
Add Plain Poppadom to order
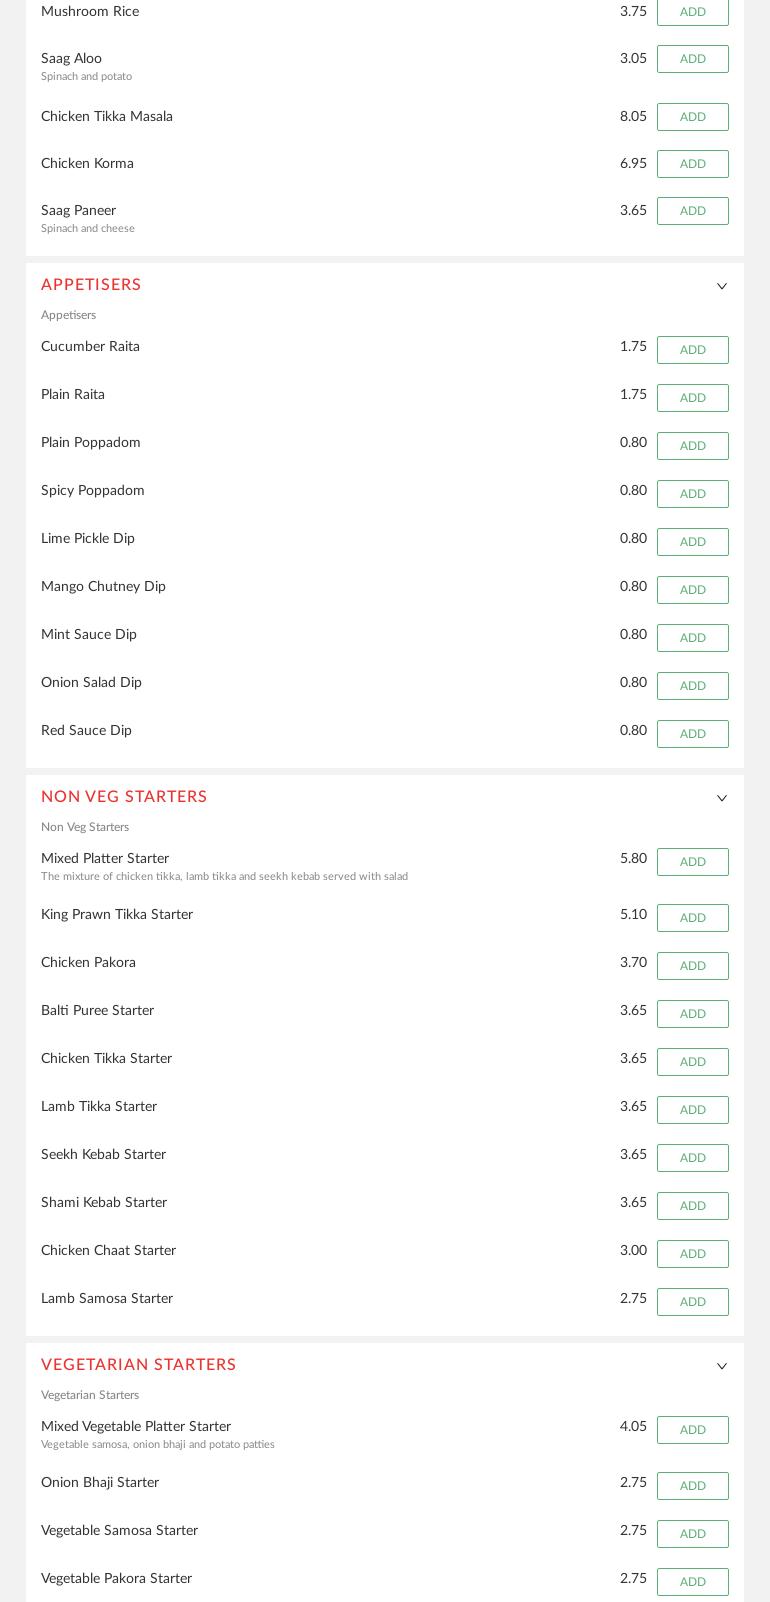(x=693, y=446)
